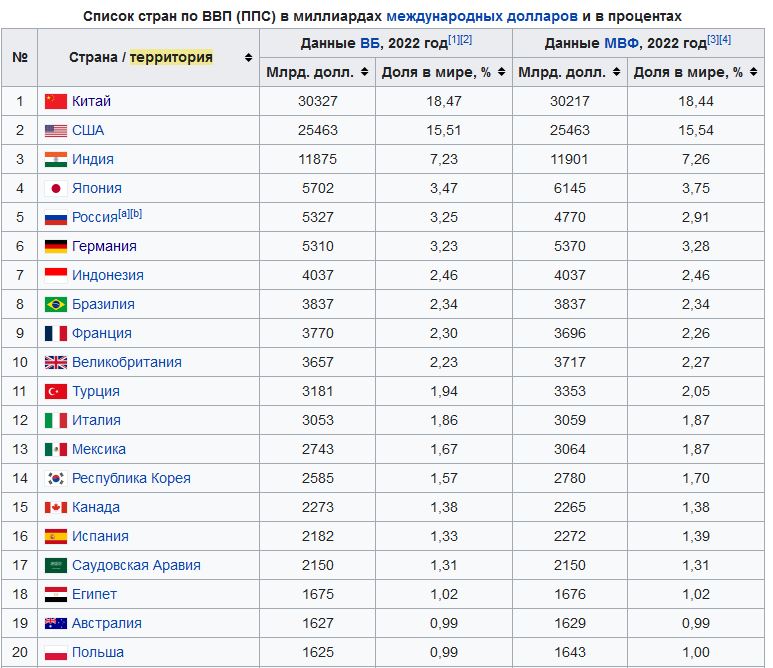Screen dimensions: 773x668
Task: Click the South Korea flag icon
Action: point(55,478)
